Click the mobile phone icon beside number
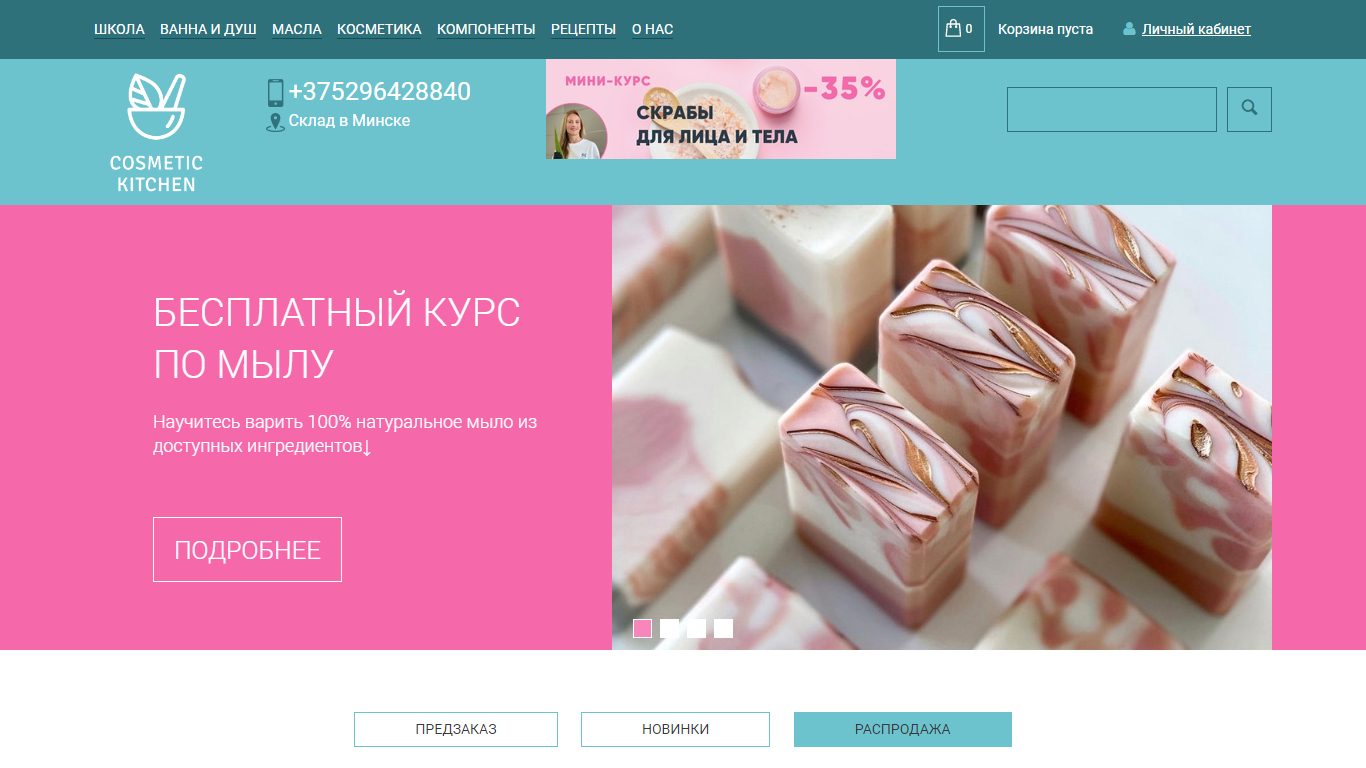The image size is (1366, 768). pyautogui.click(x=275, y=93)
